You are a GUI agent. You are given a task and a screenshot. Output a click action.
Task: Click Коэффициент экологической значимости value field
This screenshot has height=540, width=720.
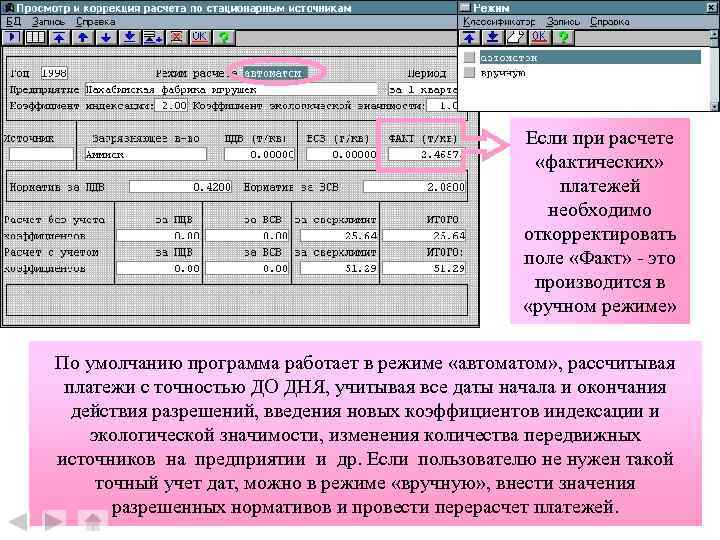coord(442,106)
